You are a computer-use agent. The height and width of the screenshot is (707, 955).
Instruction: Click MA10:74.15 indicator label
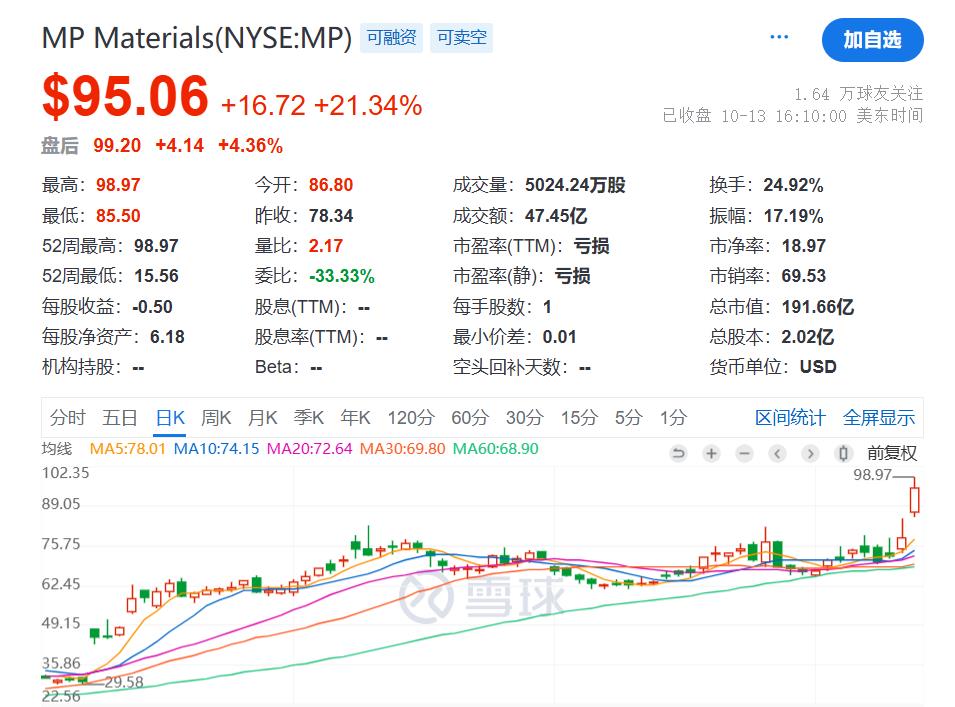[216, 449]
